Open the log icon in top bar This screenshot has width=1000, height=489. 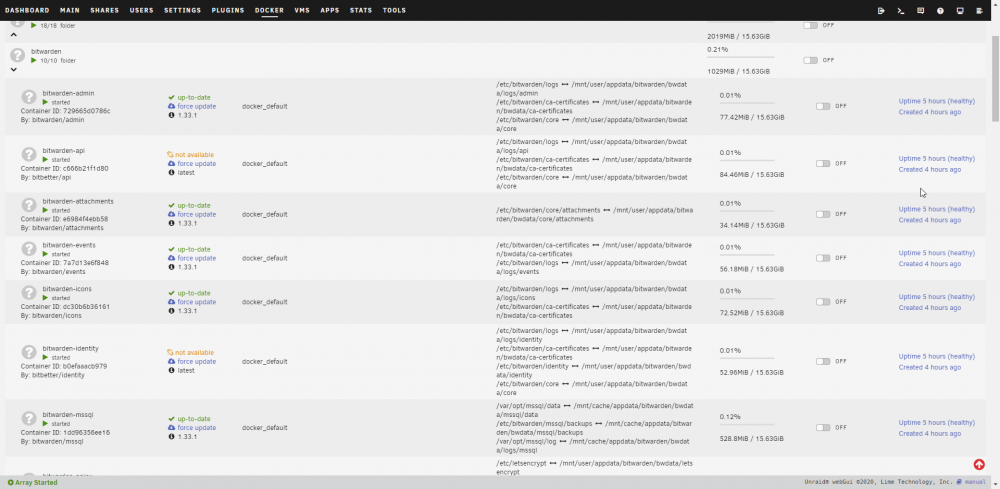(980, 11)
